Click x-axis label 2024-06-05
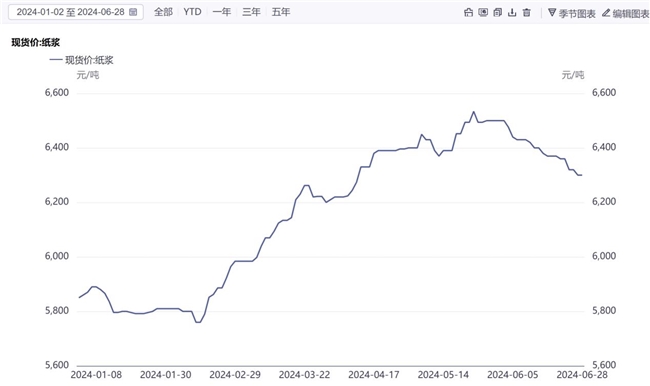650x386 pixels. click(x=513, y=375)
